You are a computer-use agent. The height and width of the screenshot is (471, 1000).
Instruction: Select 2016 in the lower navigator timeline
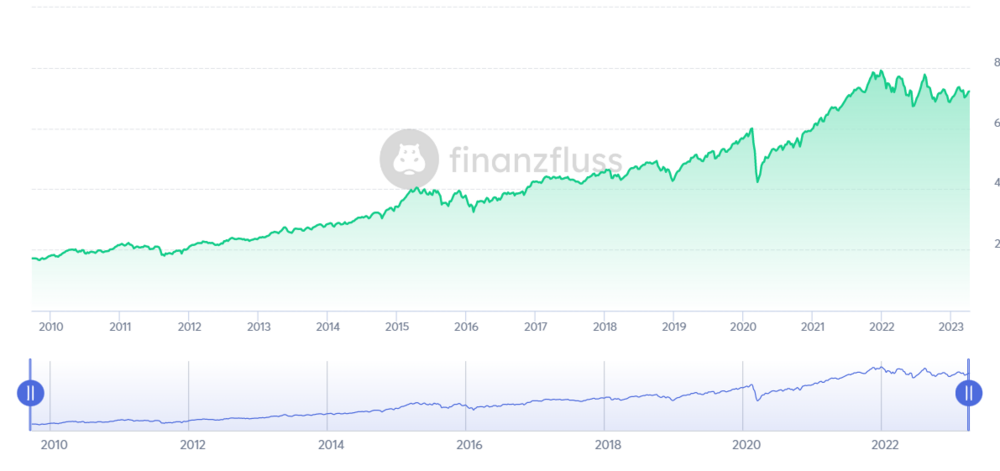[468, 445]
